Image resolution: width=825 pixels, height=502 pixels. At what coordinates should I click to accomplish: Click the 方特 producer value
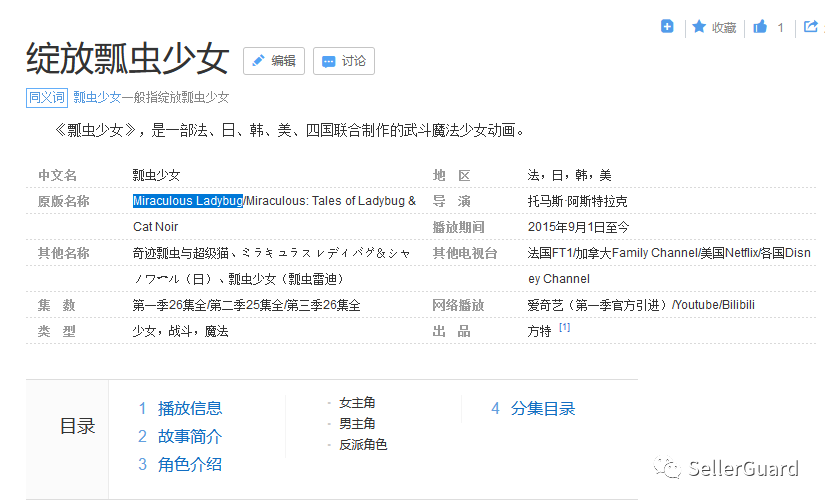coord(539,331)
